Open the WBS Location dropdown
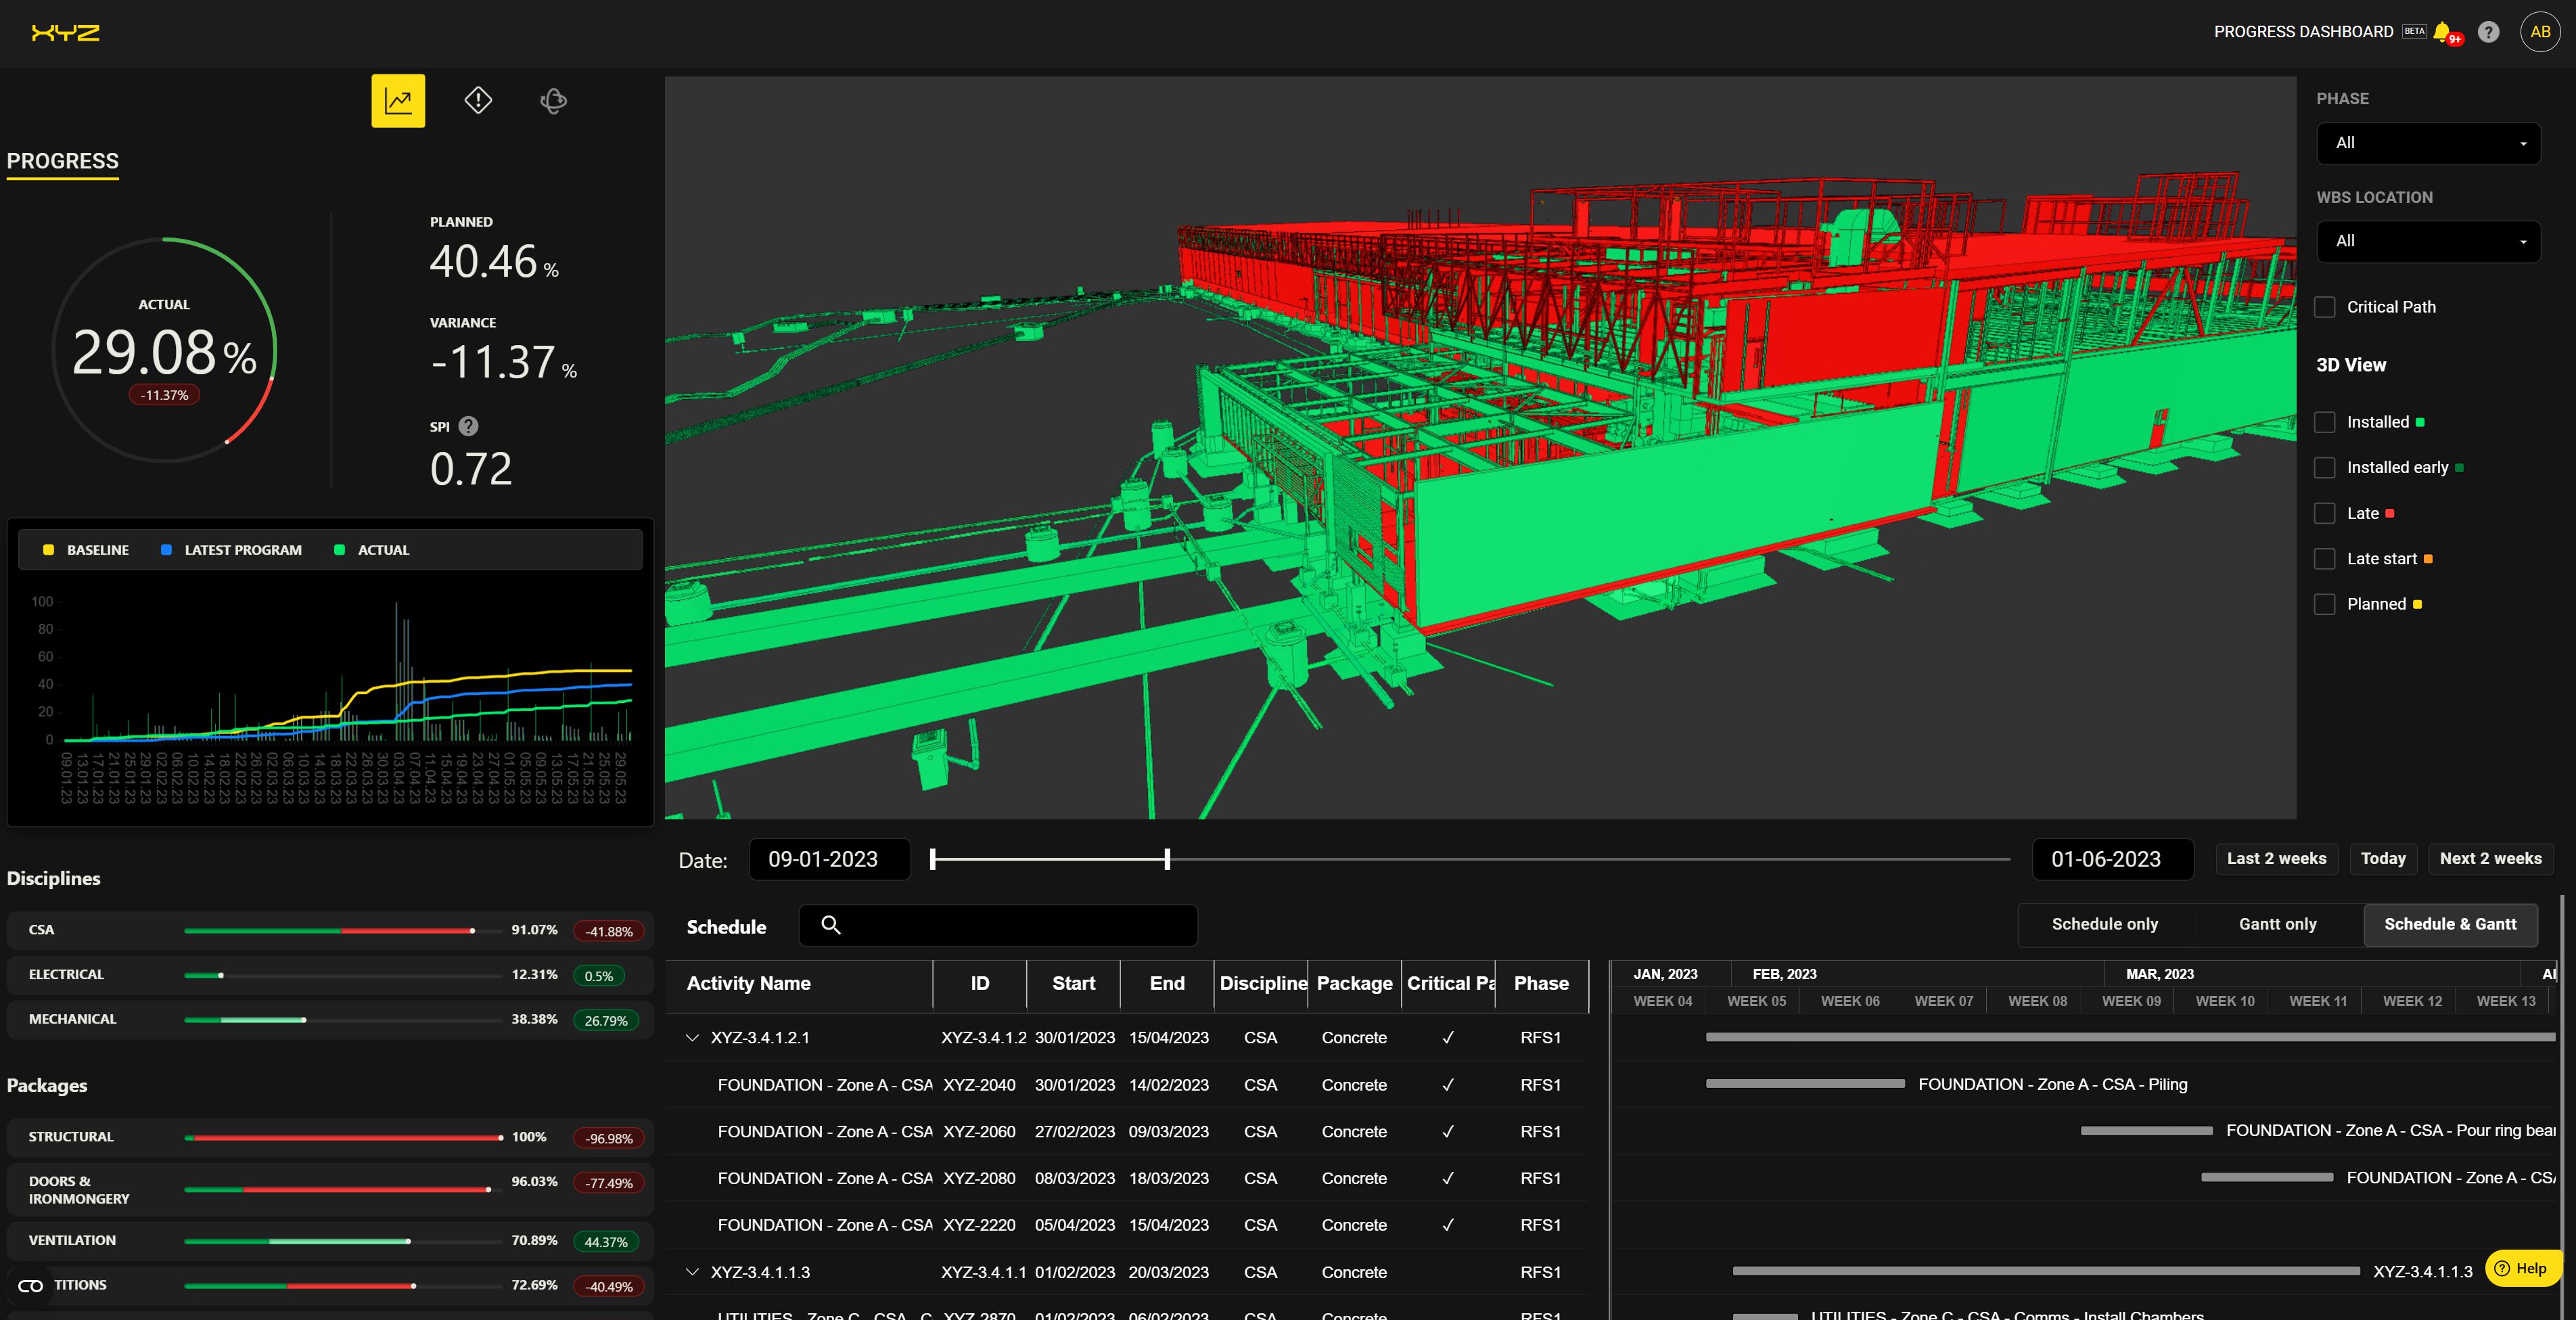Viewport: 2576px width, 1320px height. click(x=2428, y=241)
